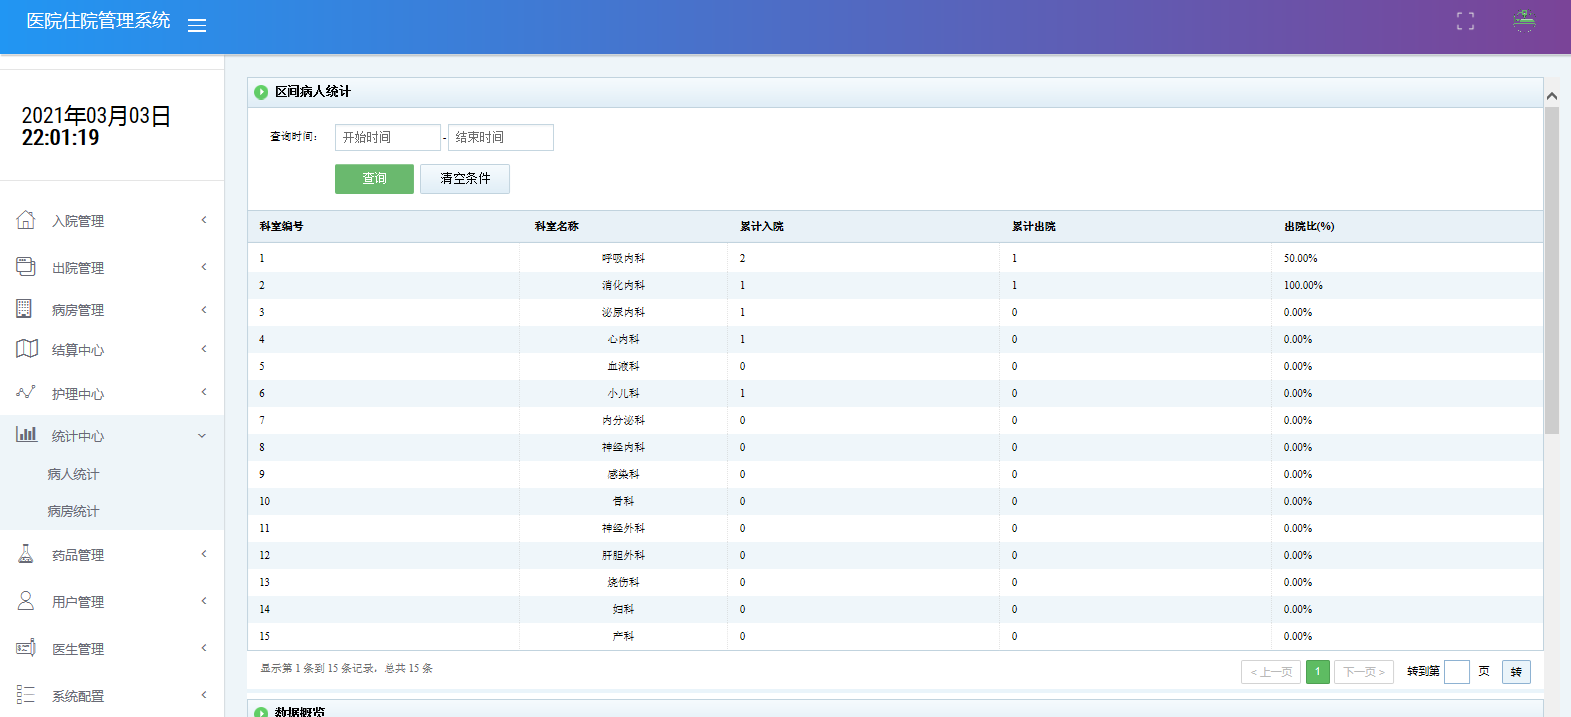The image size is (1571, 717).
Task: Click the 100.00% discharge ratio value
Action: [1303, 285]
